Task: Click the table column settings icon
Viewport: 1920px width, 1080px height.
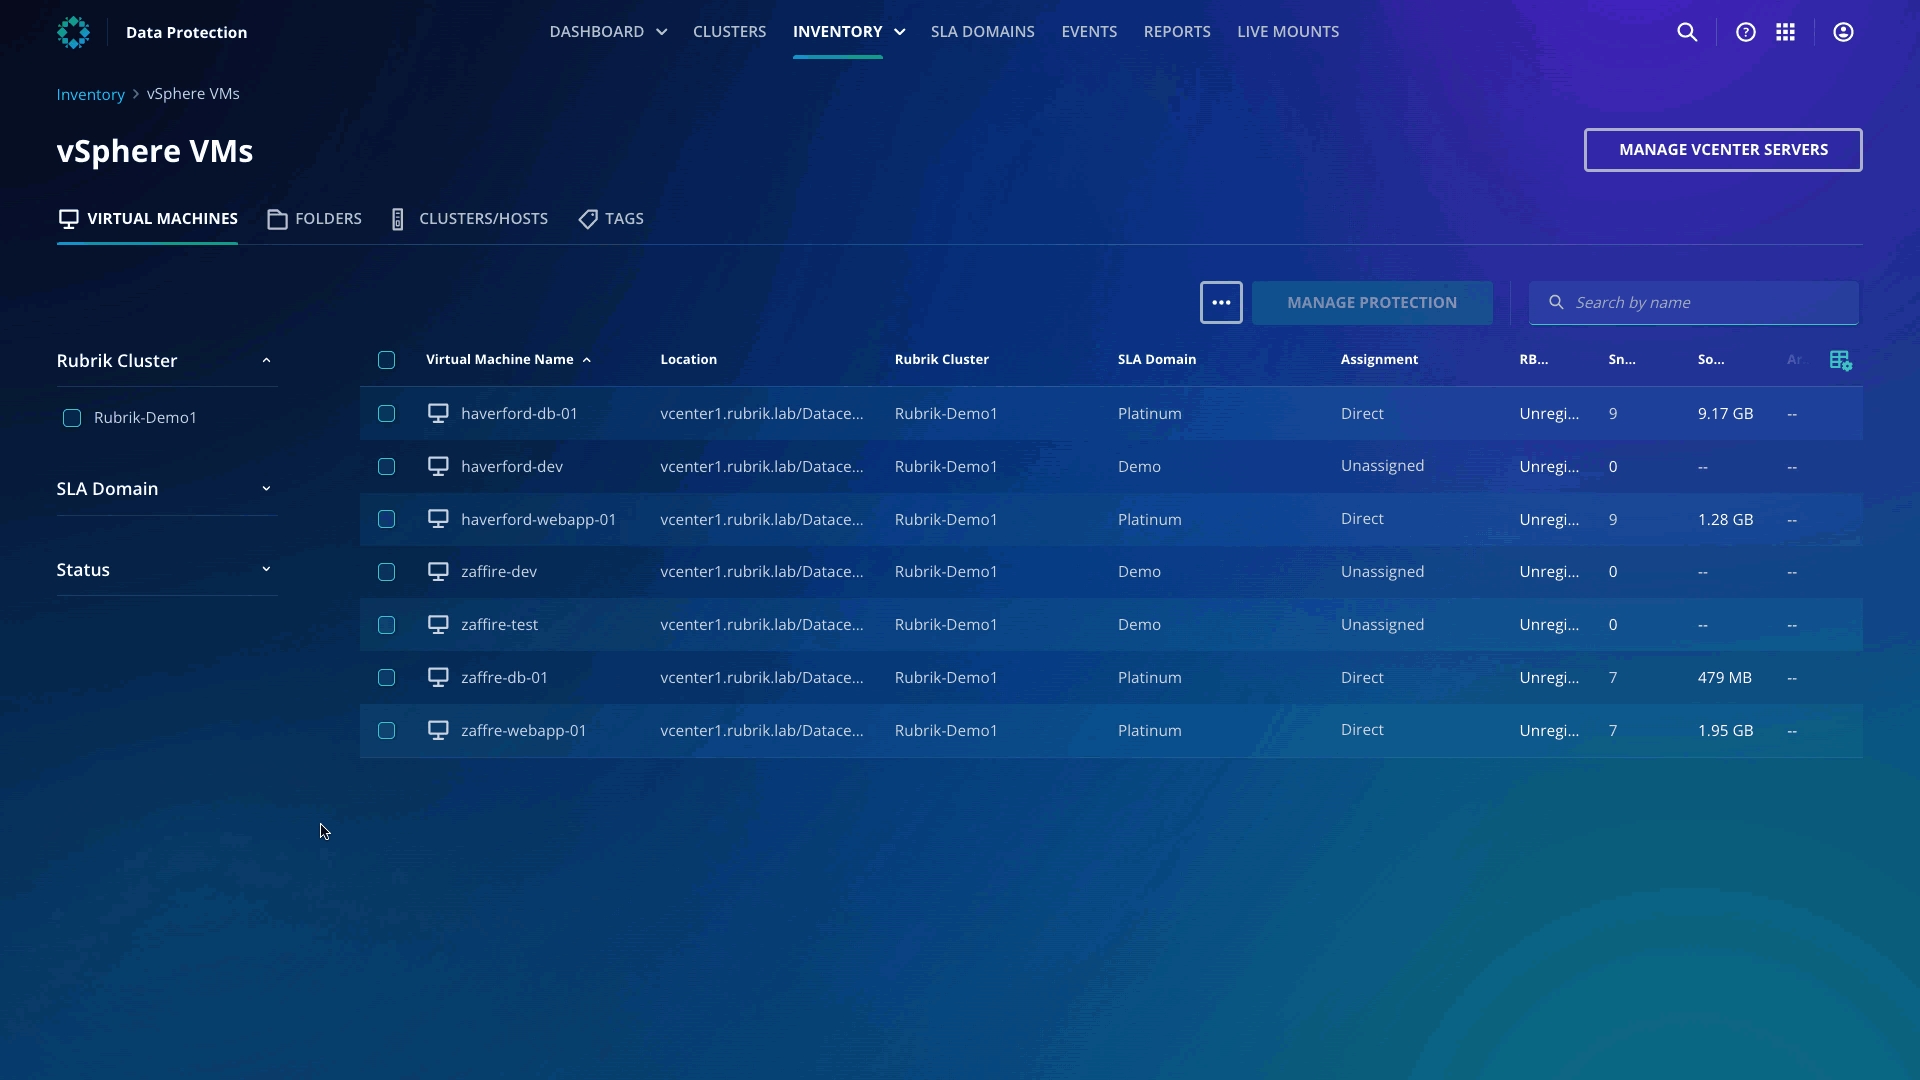Action: pos(1840,360)
